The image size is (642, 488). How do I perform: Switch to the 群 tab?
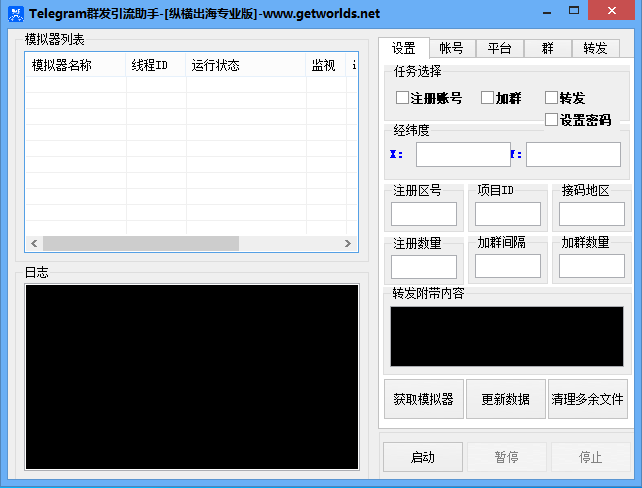point(548,48)
